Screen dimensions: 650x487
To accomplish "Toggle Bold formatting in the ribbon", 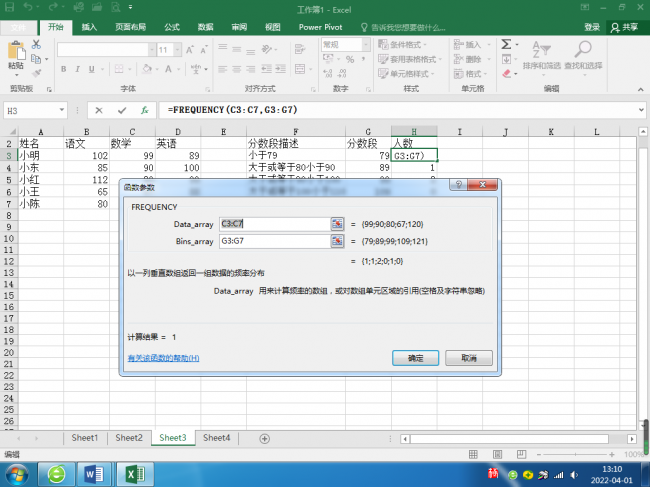I will 63,69.
